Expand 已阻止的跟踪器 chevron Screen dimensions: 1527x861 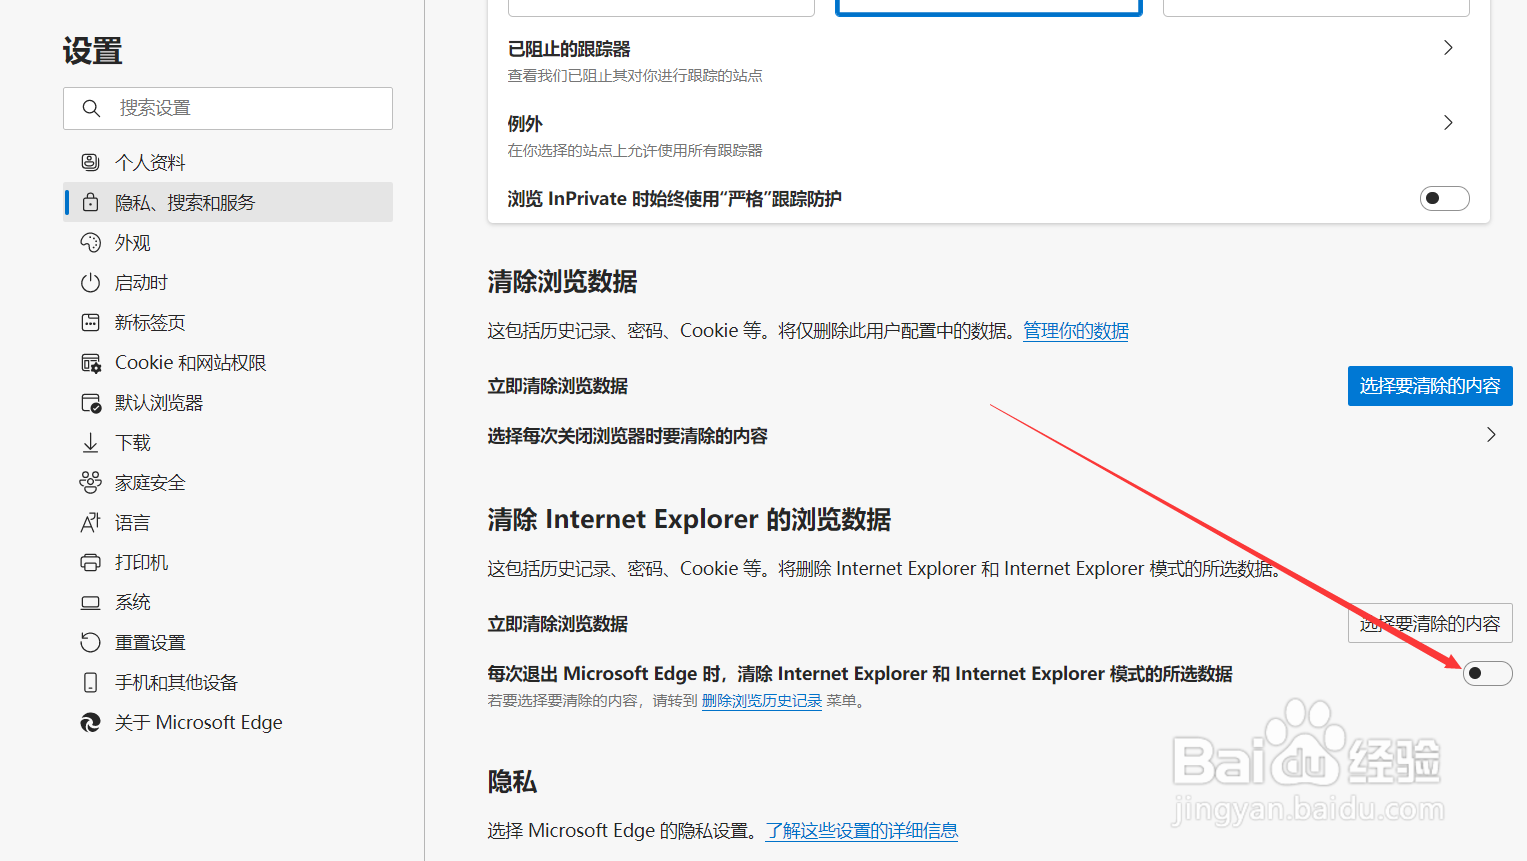1448,48
